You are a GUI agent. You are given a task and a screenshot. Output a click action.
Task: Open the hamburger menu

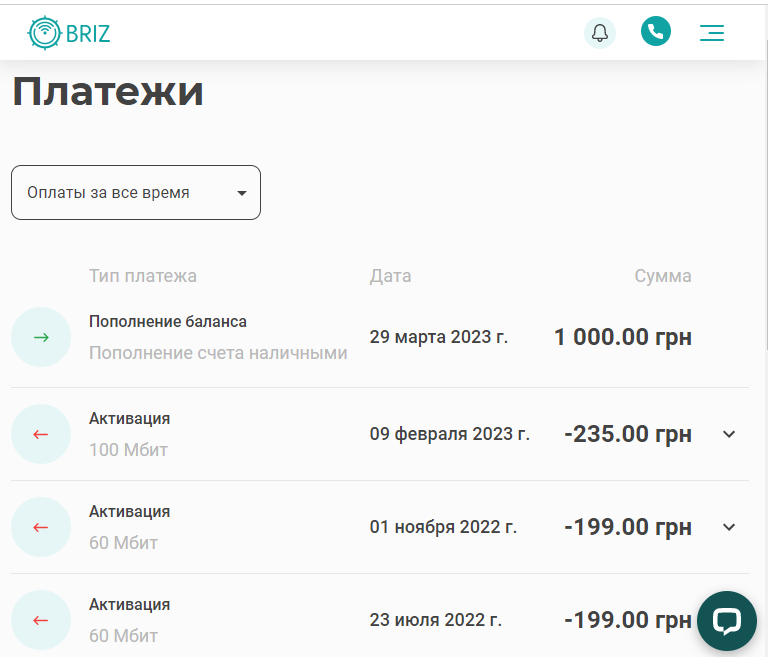pos(712,33)
